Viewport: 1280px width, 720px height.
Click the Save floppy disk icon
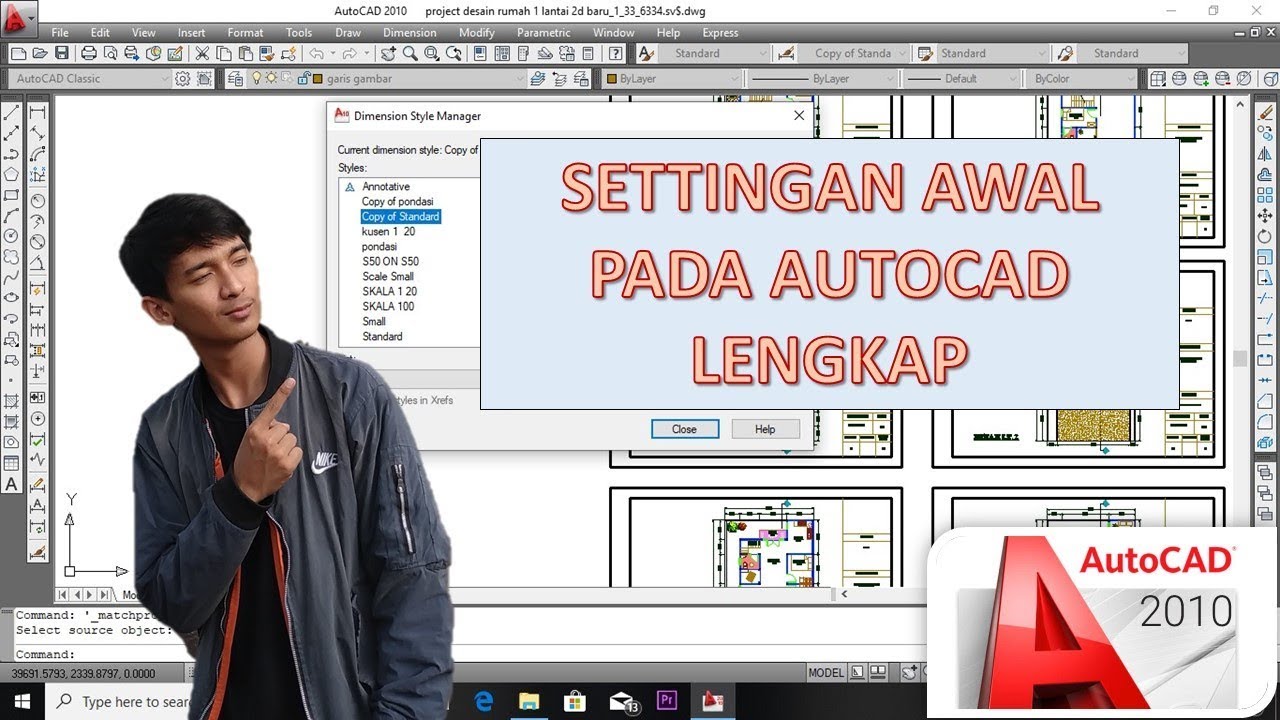tap(62, 53)
